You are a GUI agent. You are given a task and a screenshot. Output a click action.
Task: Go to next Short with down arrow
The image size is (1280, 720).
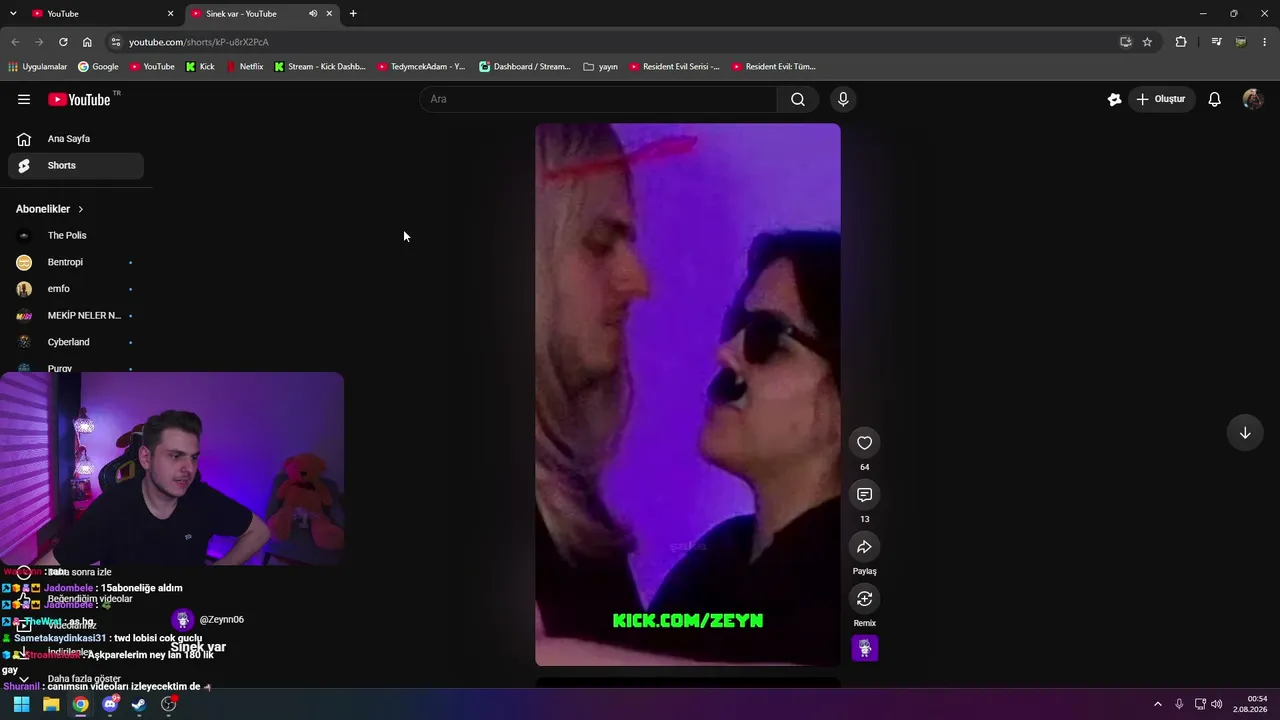click(x=1245, y=433)
